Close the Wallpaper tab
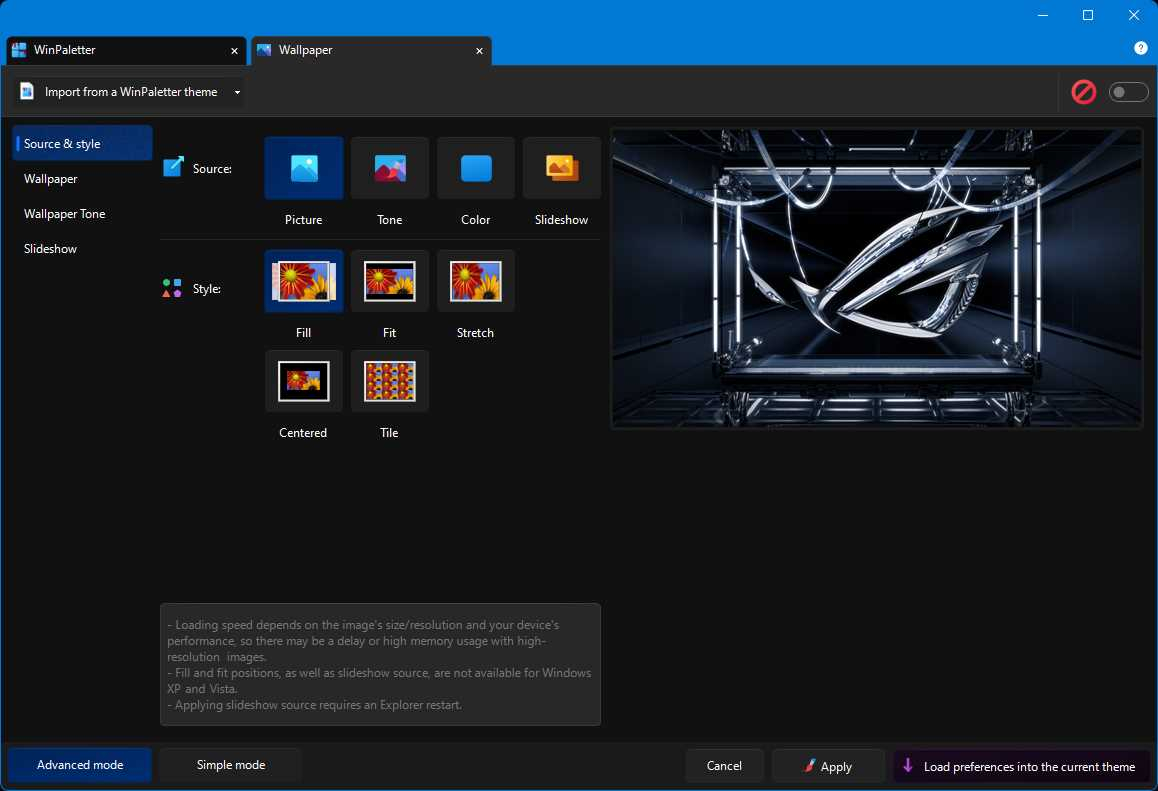 479,51
